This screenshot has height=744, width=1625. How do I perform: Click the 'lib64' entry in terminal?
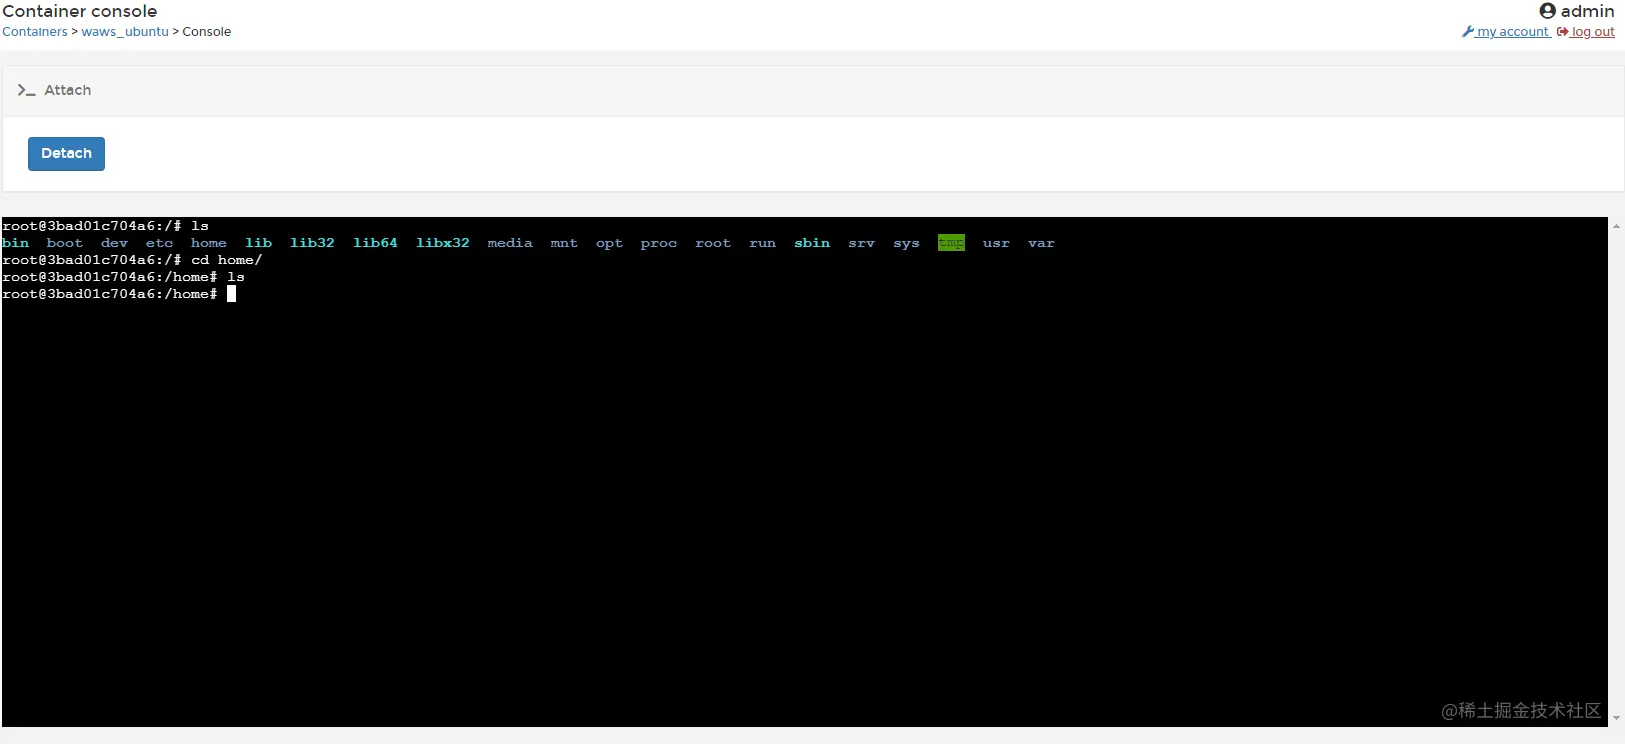point(375,243)
